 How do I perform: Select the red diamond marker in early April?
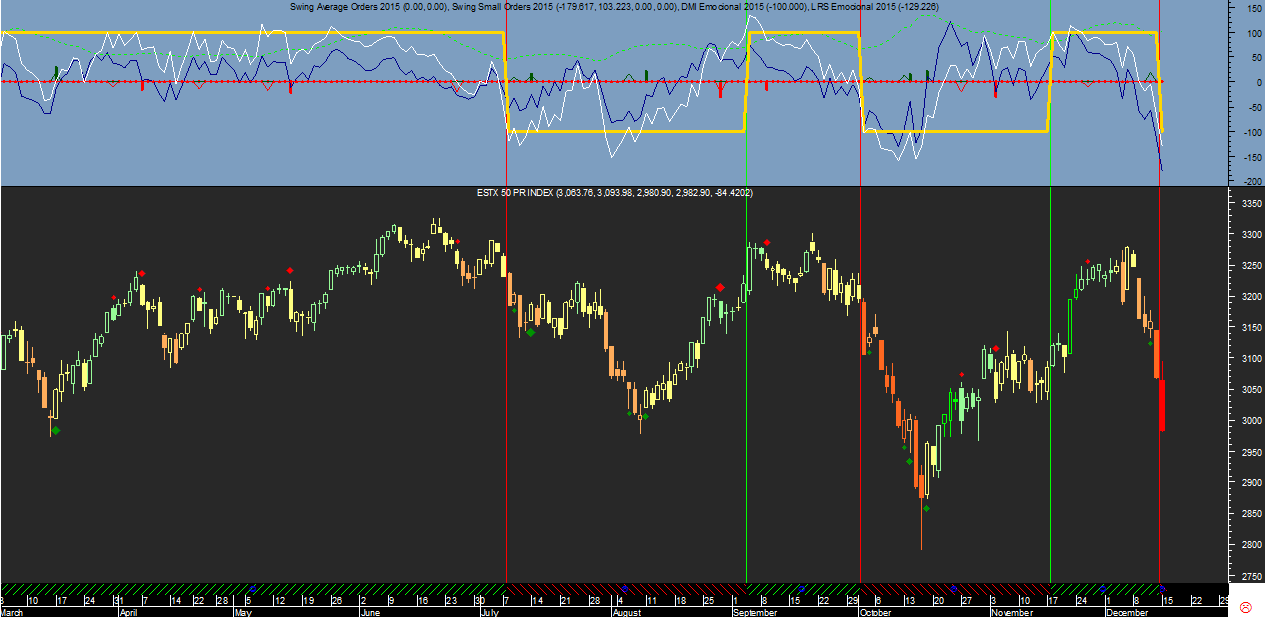click(142, 273)
